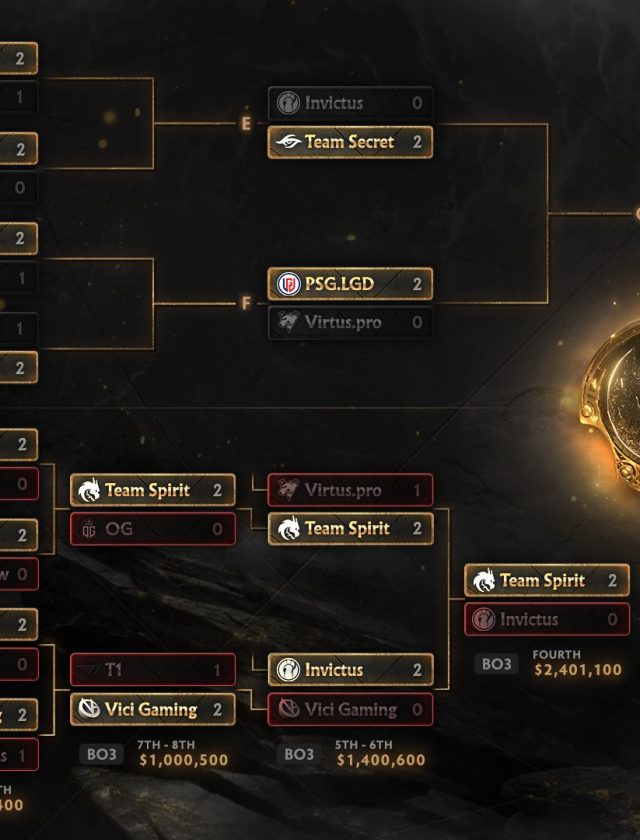This screenshot has width=640, height=840.
Task: Select Invictus logo beating Vici Gaming
Action: [288, 670]
